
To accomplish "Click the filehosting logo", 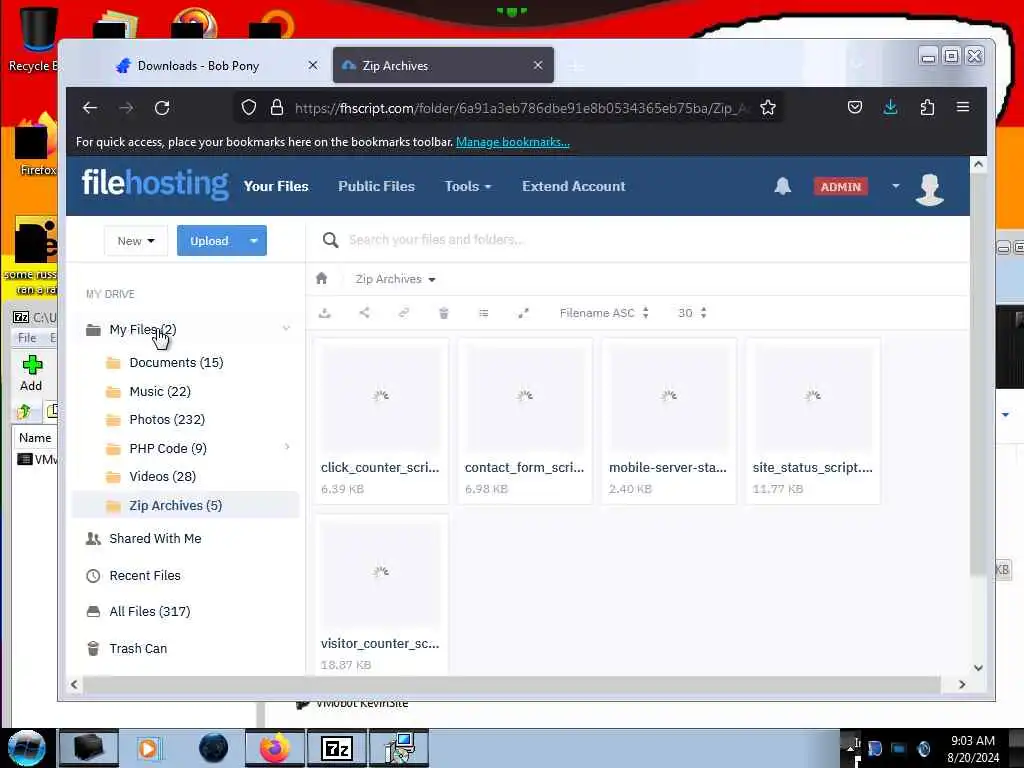I will (155, 184).
